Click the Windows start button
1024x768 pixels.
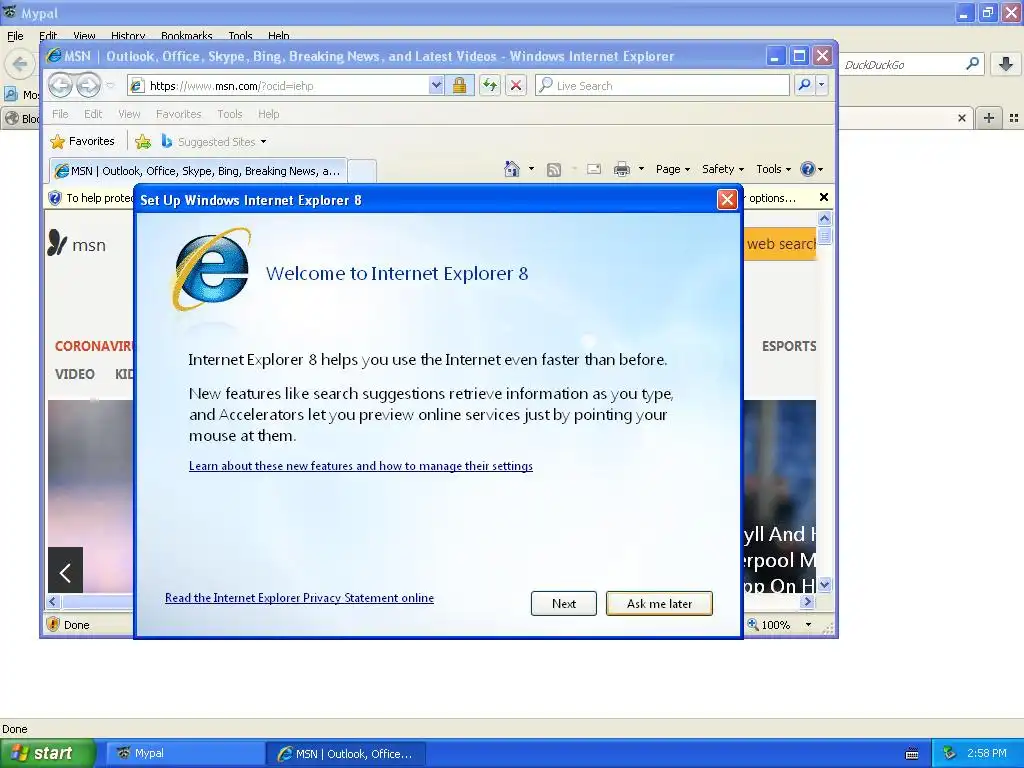(x=48, y=753)
